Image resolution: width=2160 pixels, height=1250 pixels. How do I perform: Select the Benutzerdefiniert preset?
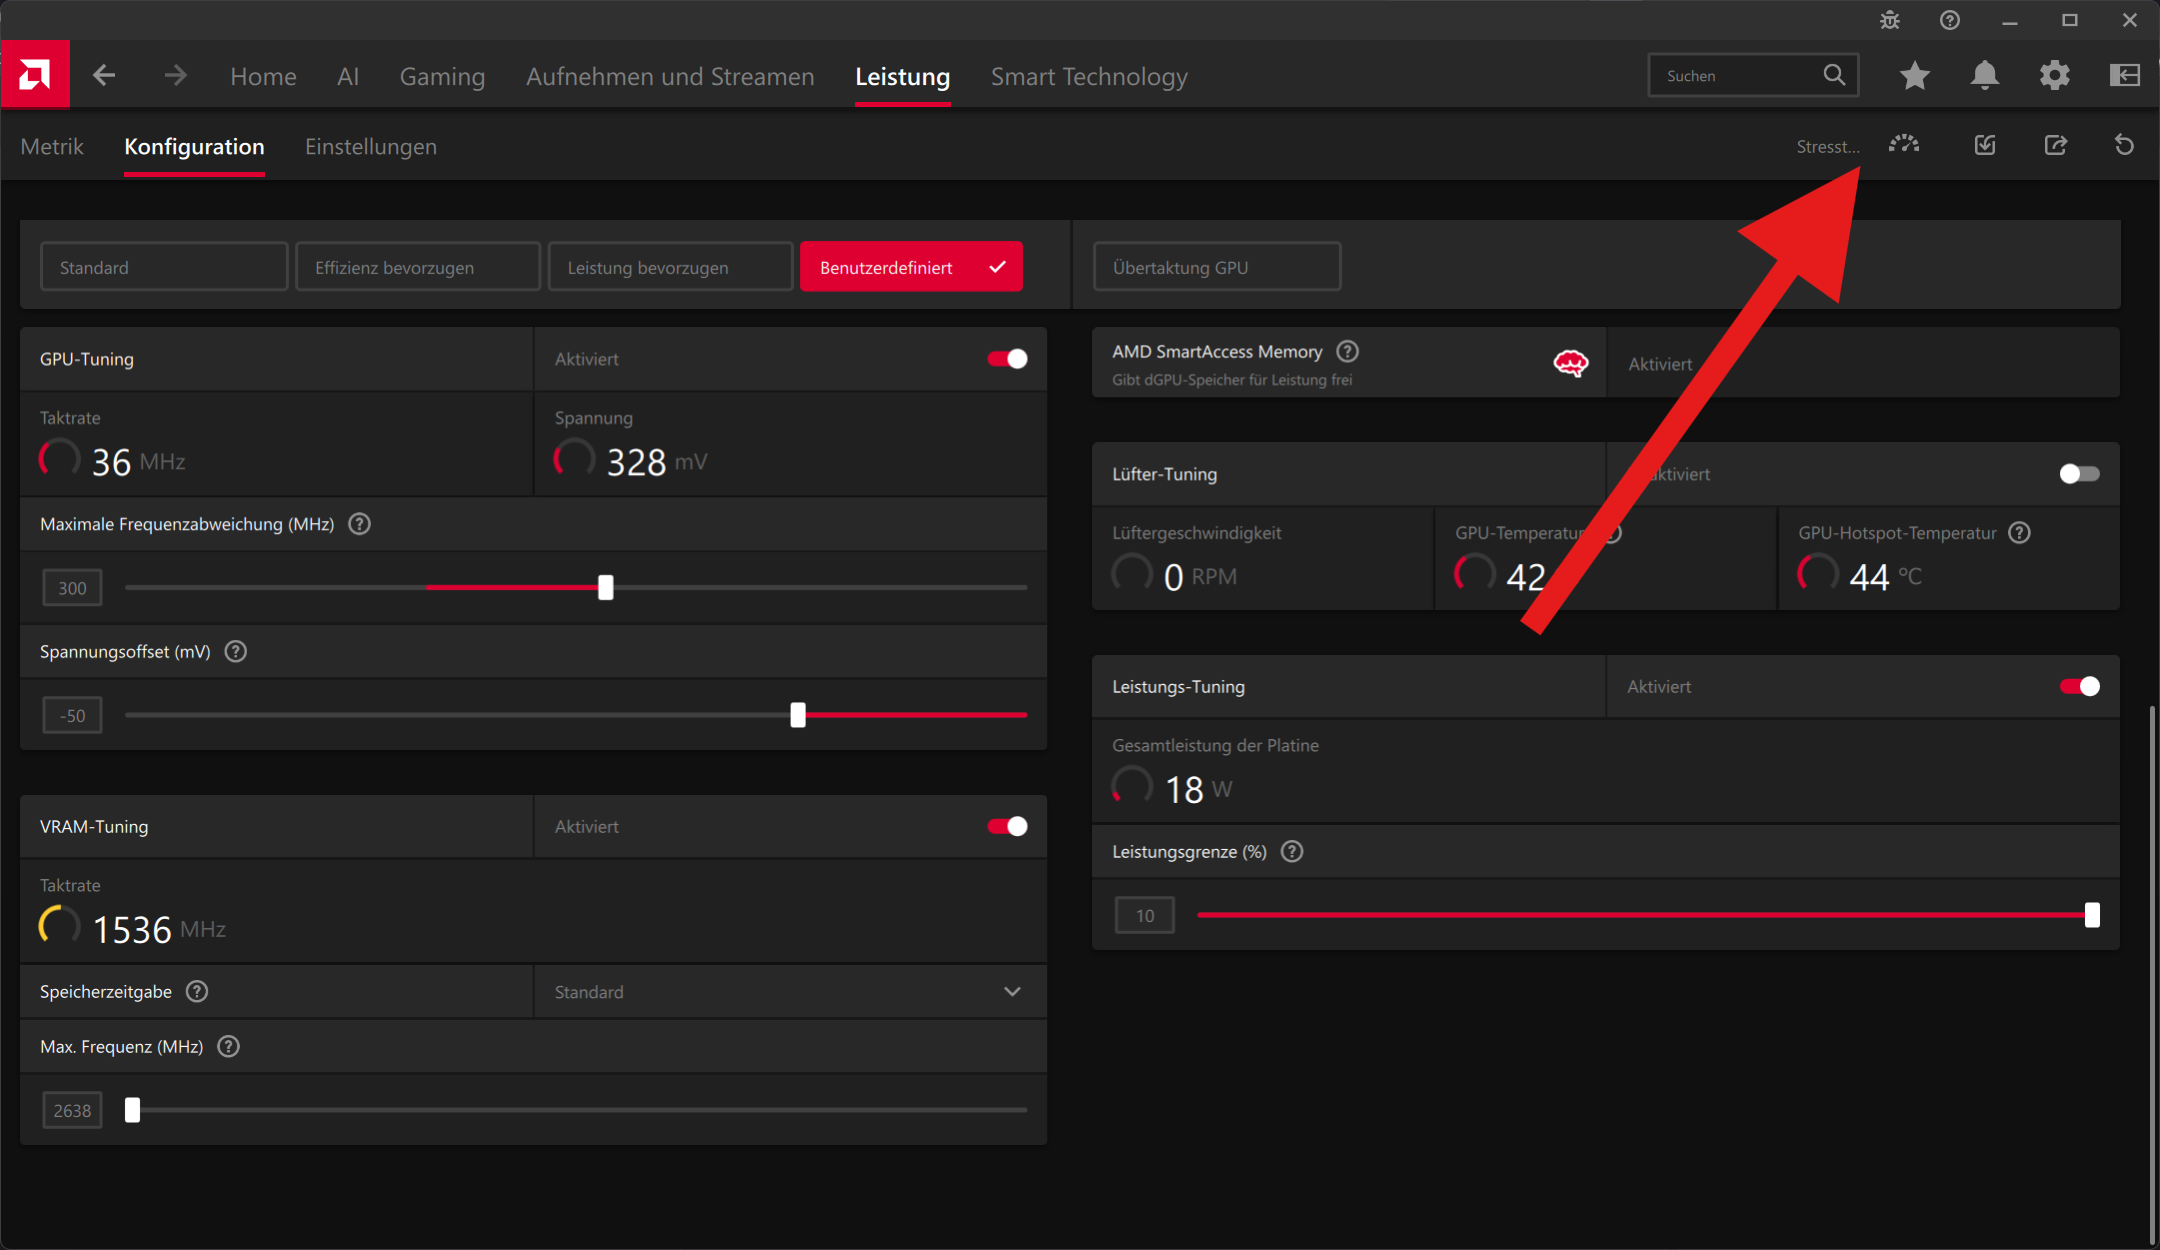(911, 267)
